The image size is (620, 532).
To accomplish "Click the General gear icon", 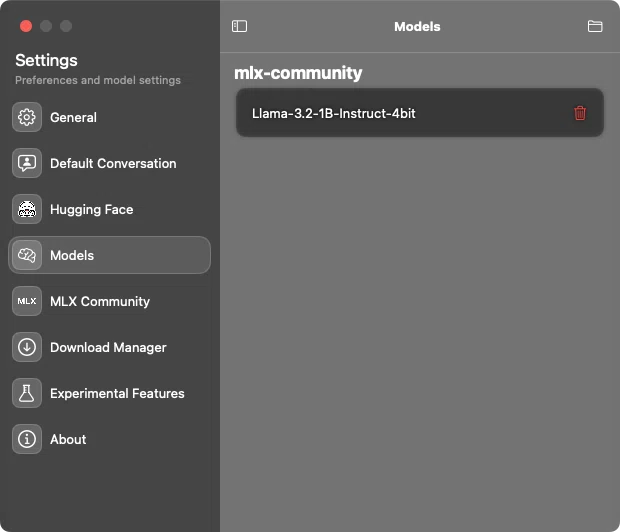I will click(x=27, y=117).
